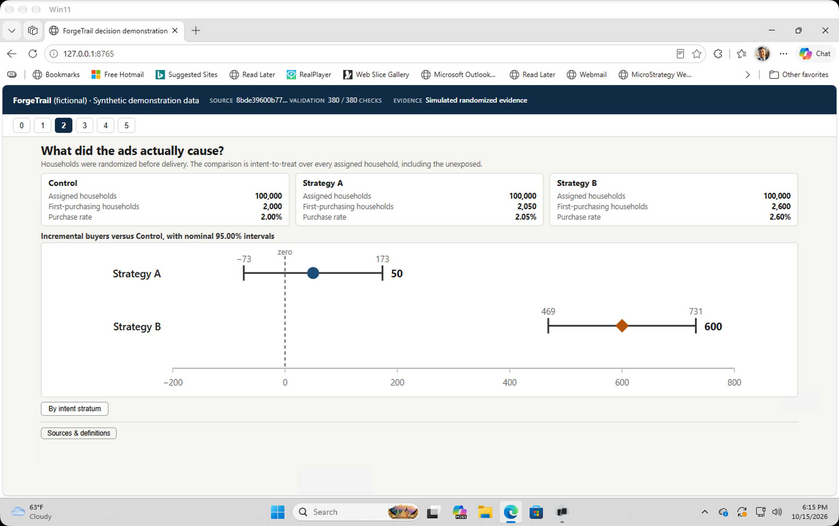Click Strategy B purchase rate 2.60% value

(x=780, y=217)
